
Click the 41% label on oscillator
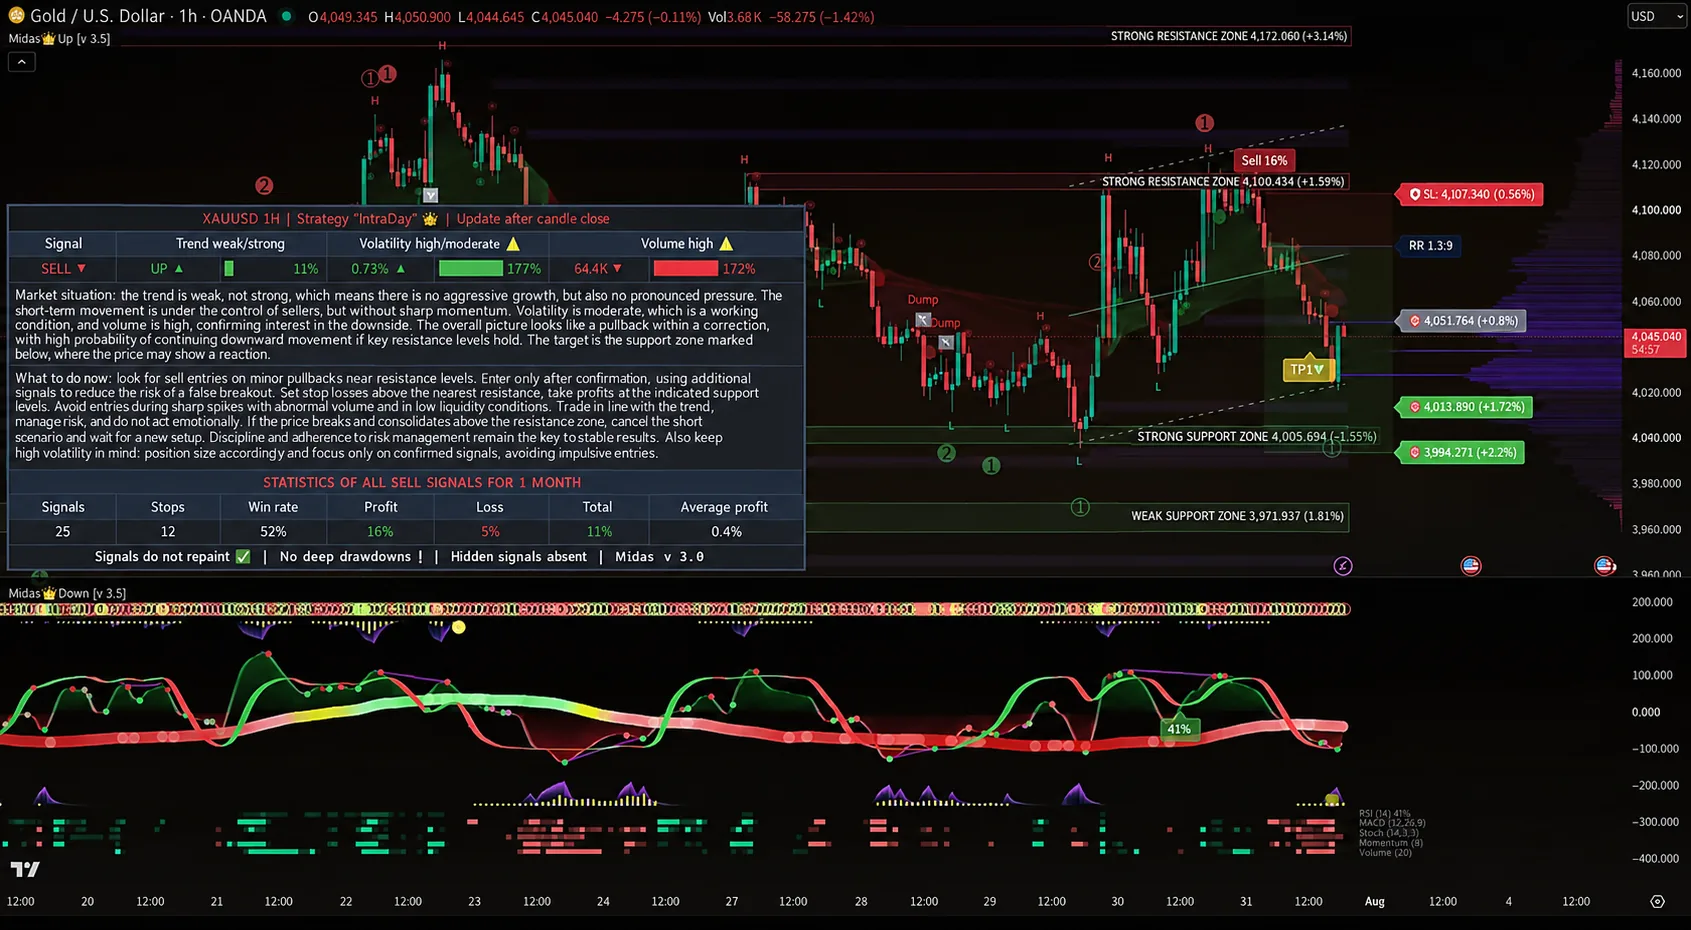1179,729
